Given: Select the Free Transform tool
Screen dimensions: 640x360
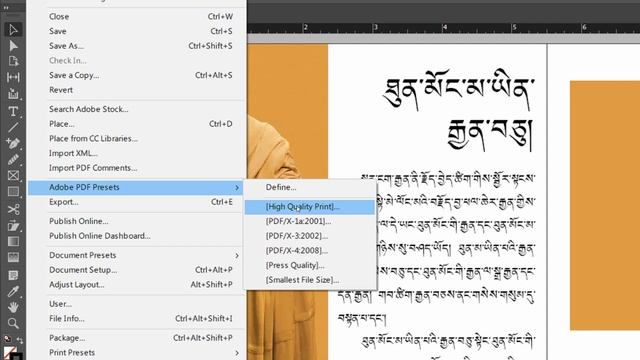Looking at the screenshot, I should [13, 225].
